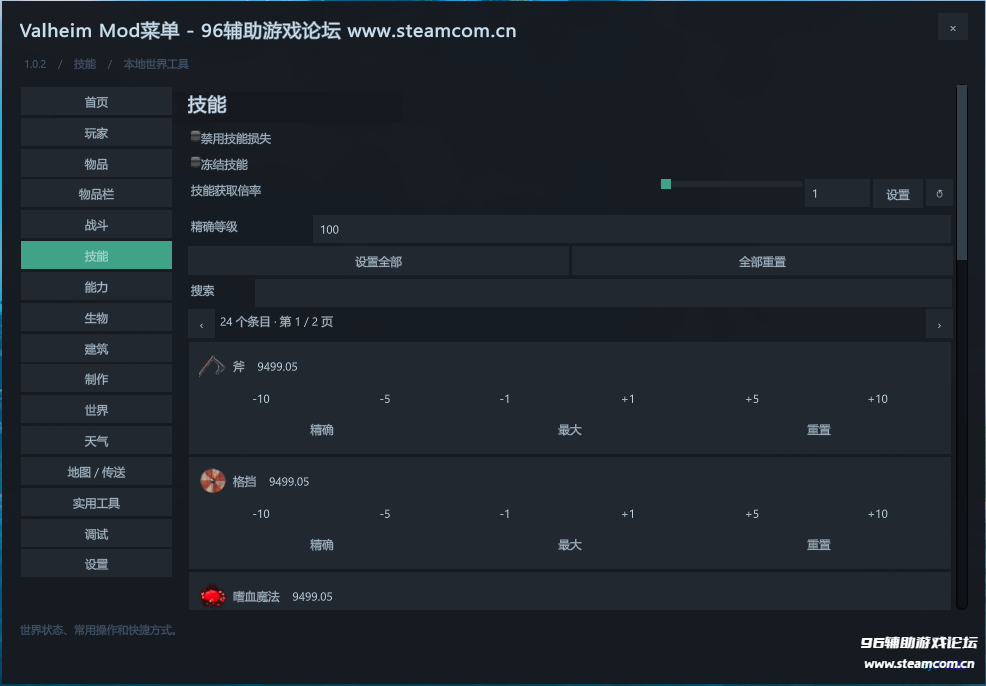Open the 建筑 section
This screenshot has height=686, width=986.
pos(96,348)
